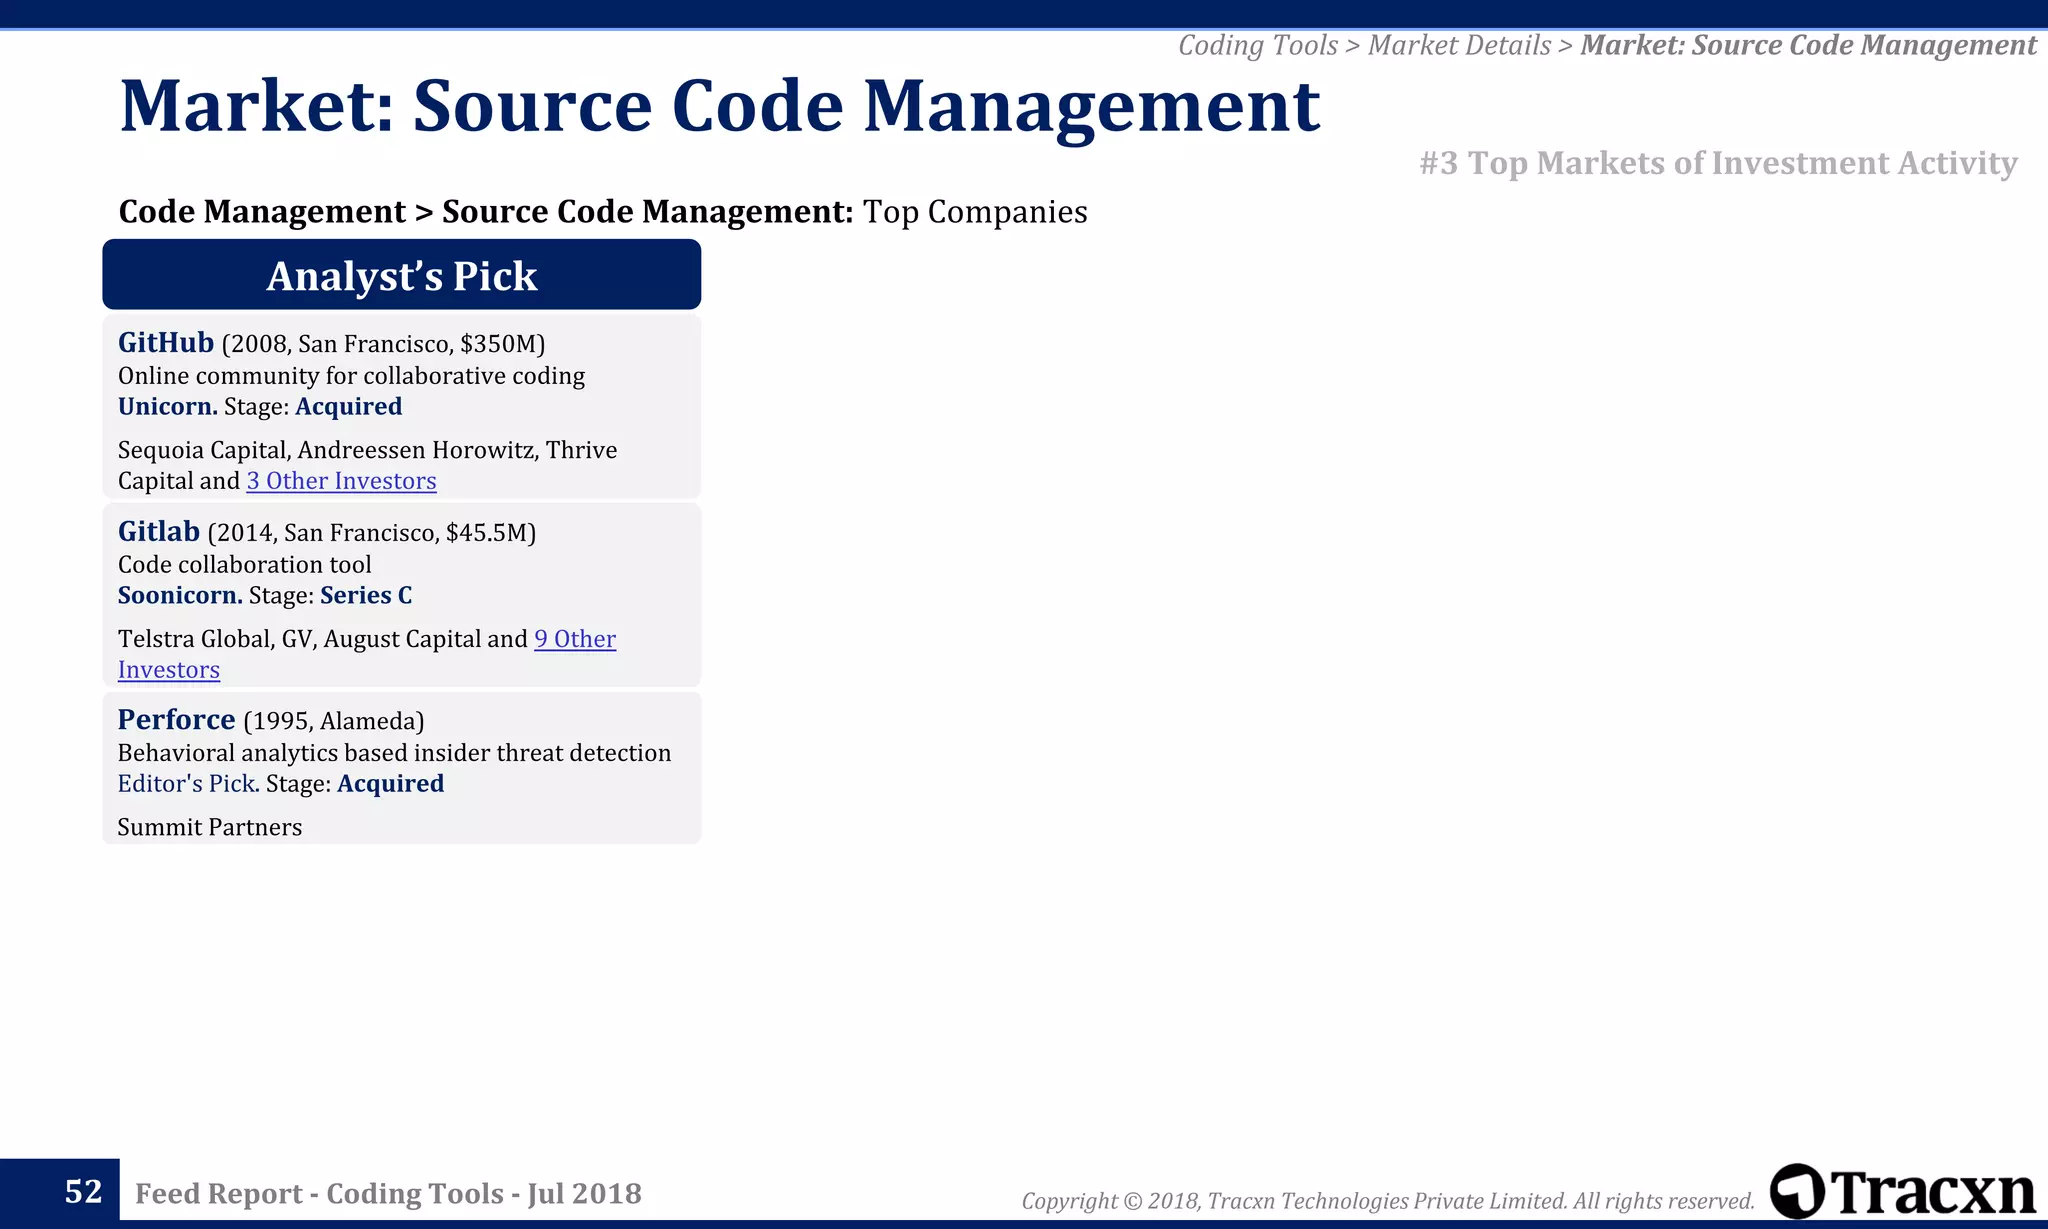Click the Analyst's Pick header
The height and width of the screenshot is (1229, 2048).
click(x=401, y=275)
